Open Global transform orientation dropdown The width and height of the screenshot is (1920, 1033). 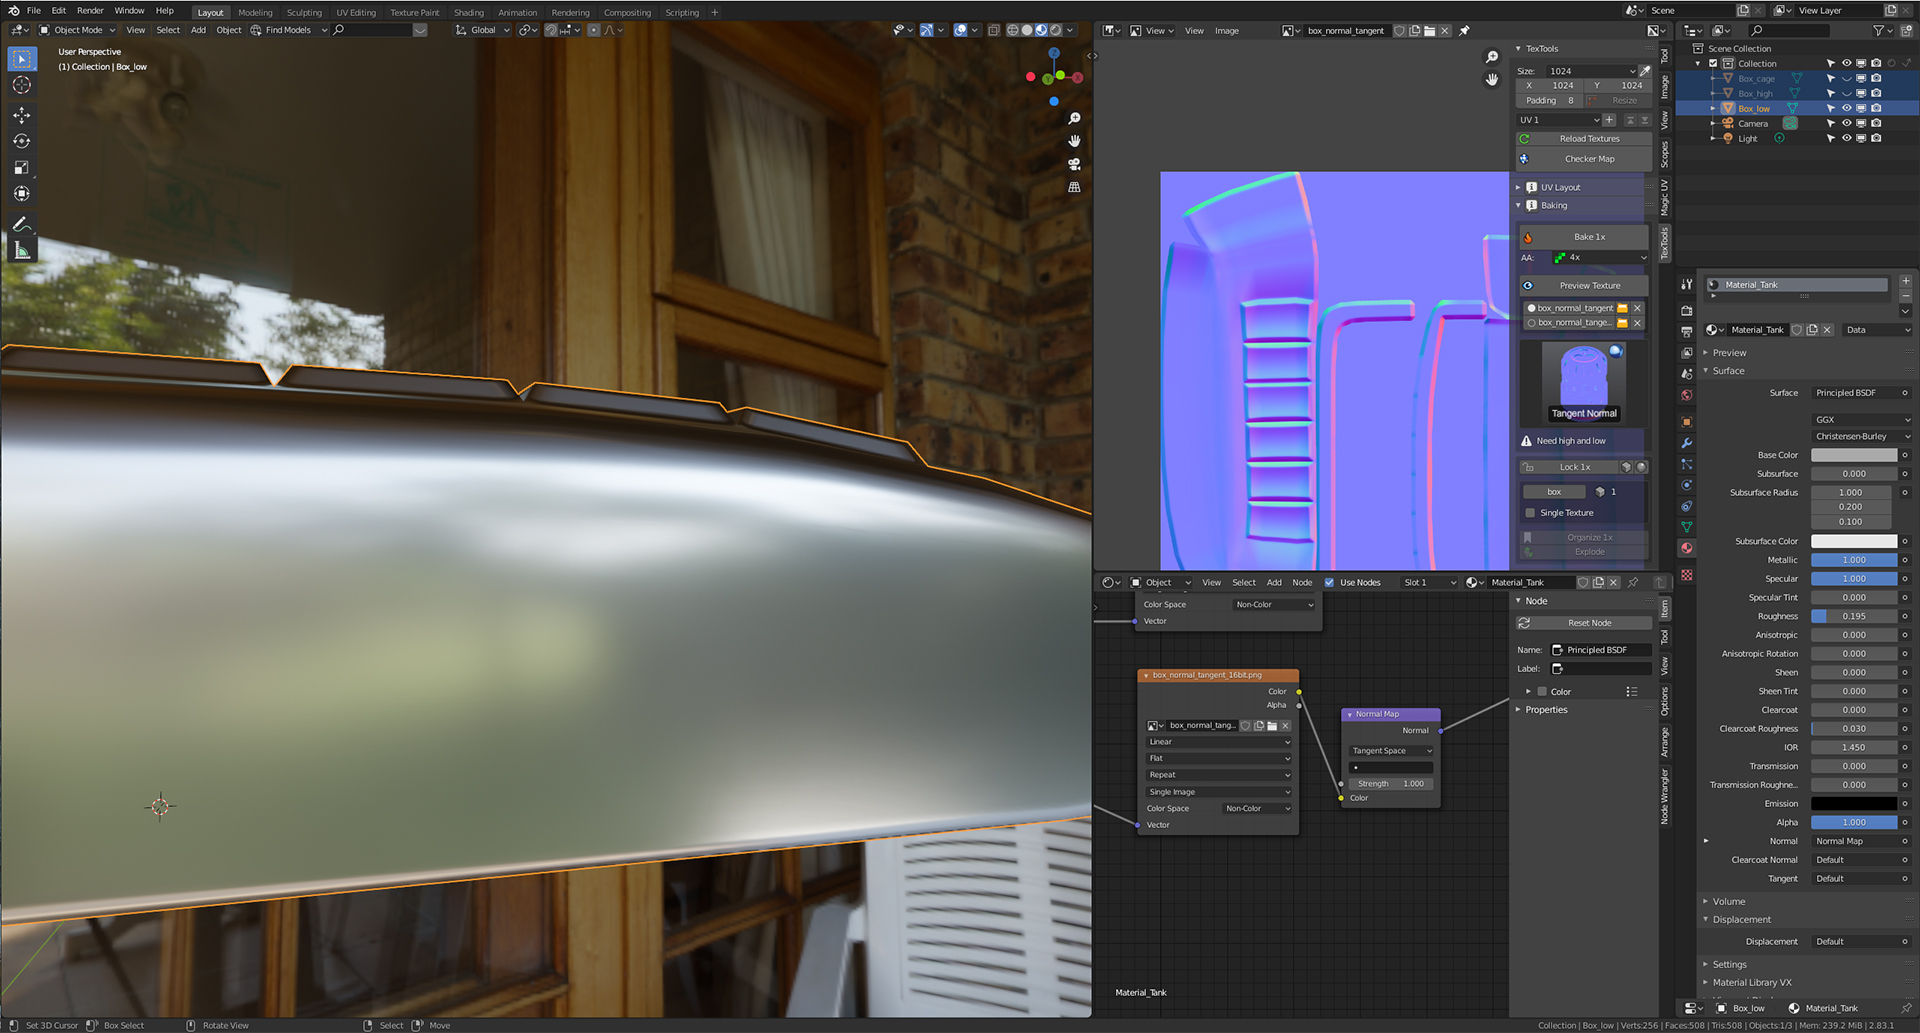[x=483, y=30]
